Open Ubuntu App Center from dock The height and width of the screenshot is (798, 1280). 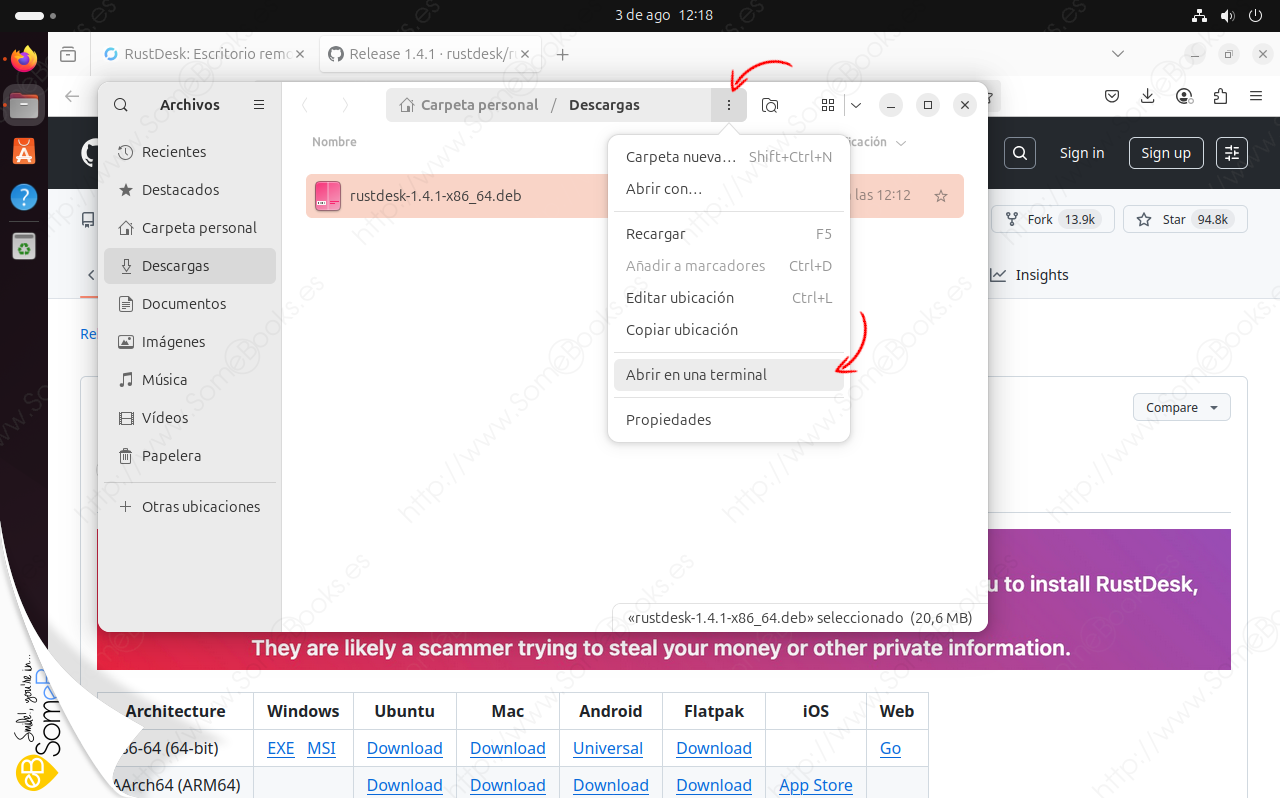[x=24, y=151]
